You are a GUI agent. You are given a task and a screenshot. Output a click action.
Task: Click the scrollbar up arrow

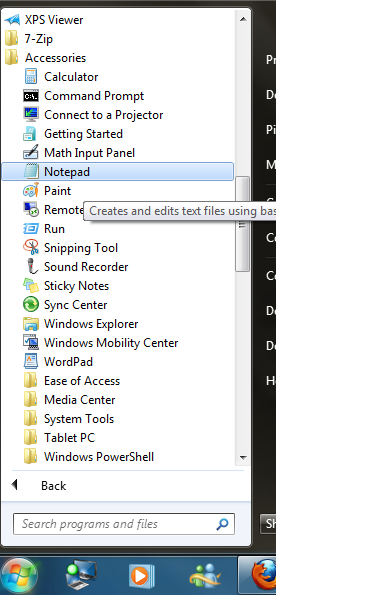click(243, 19)
